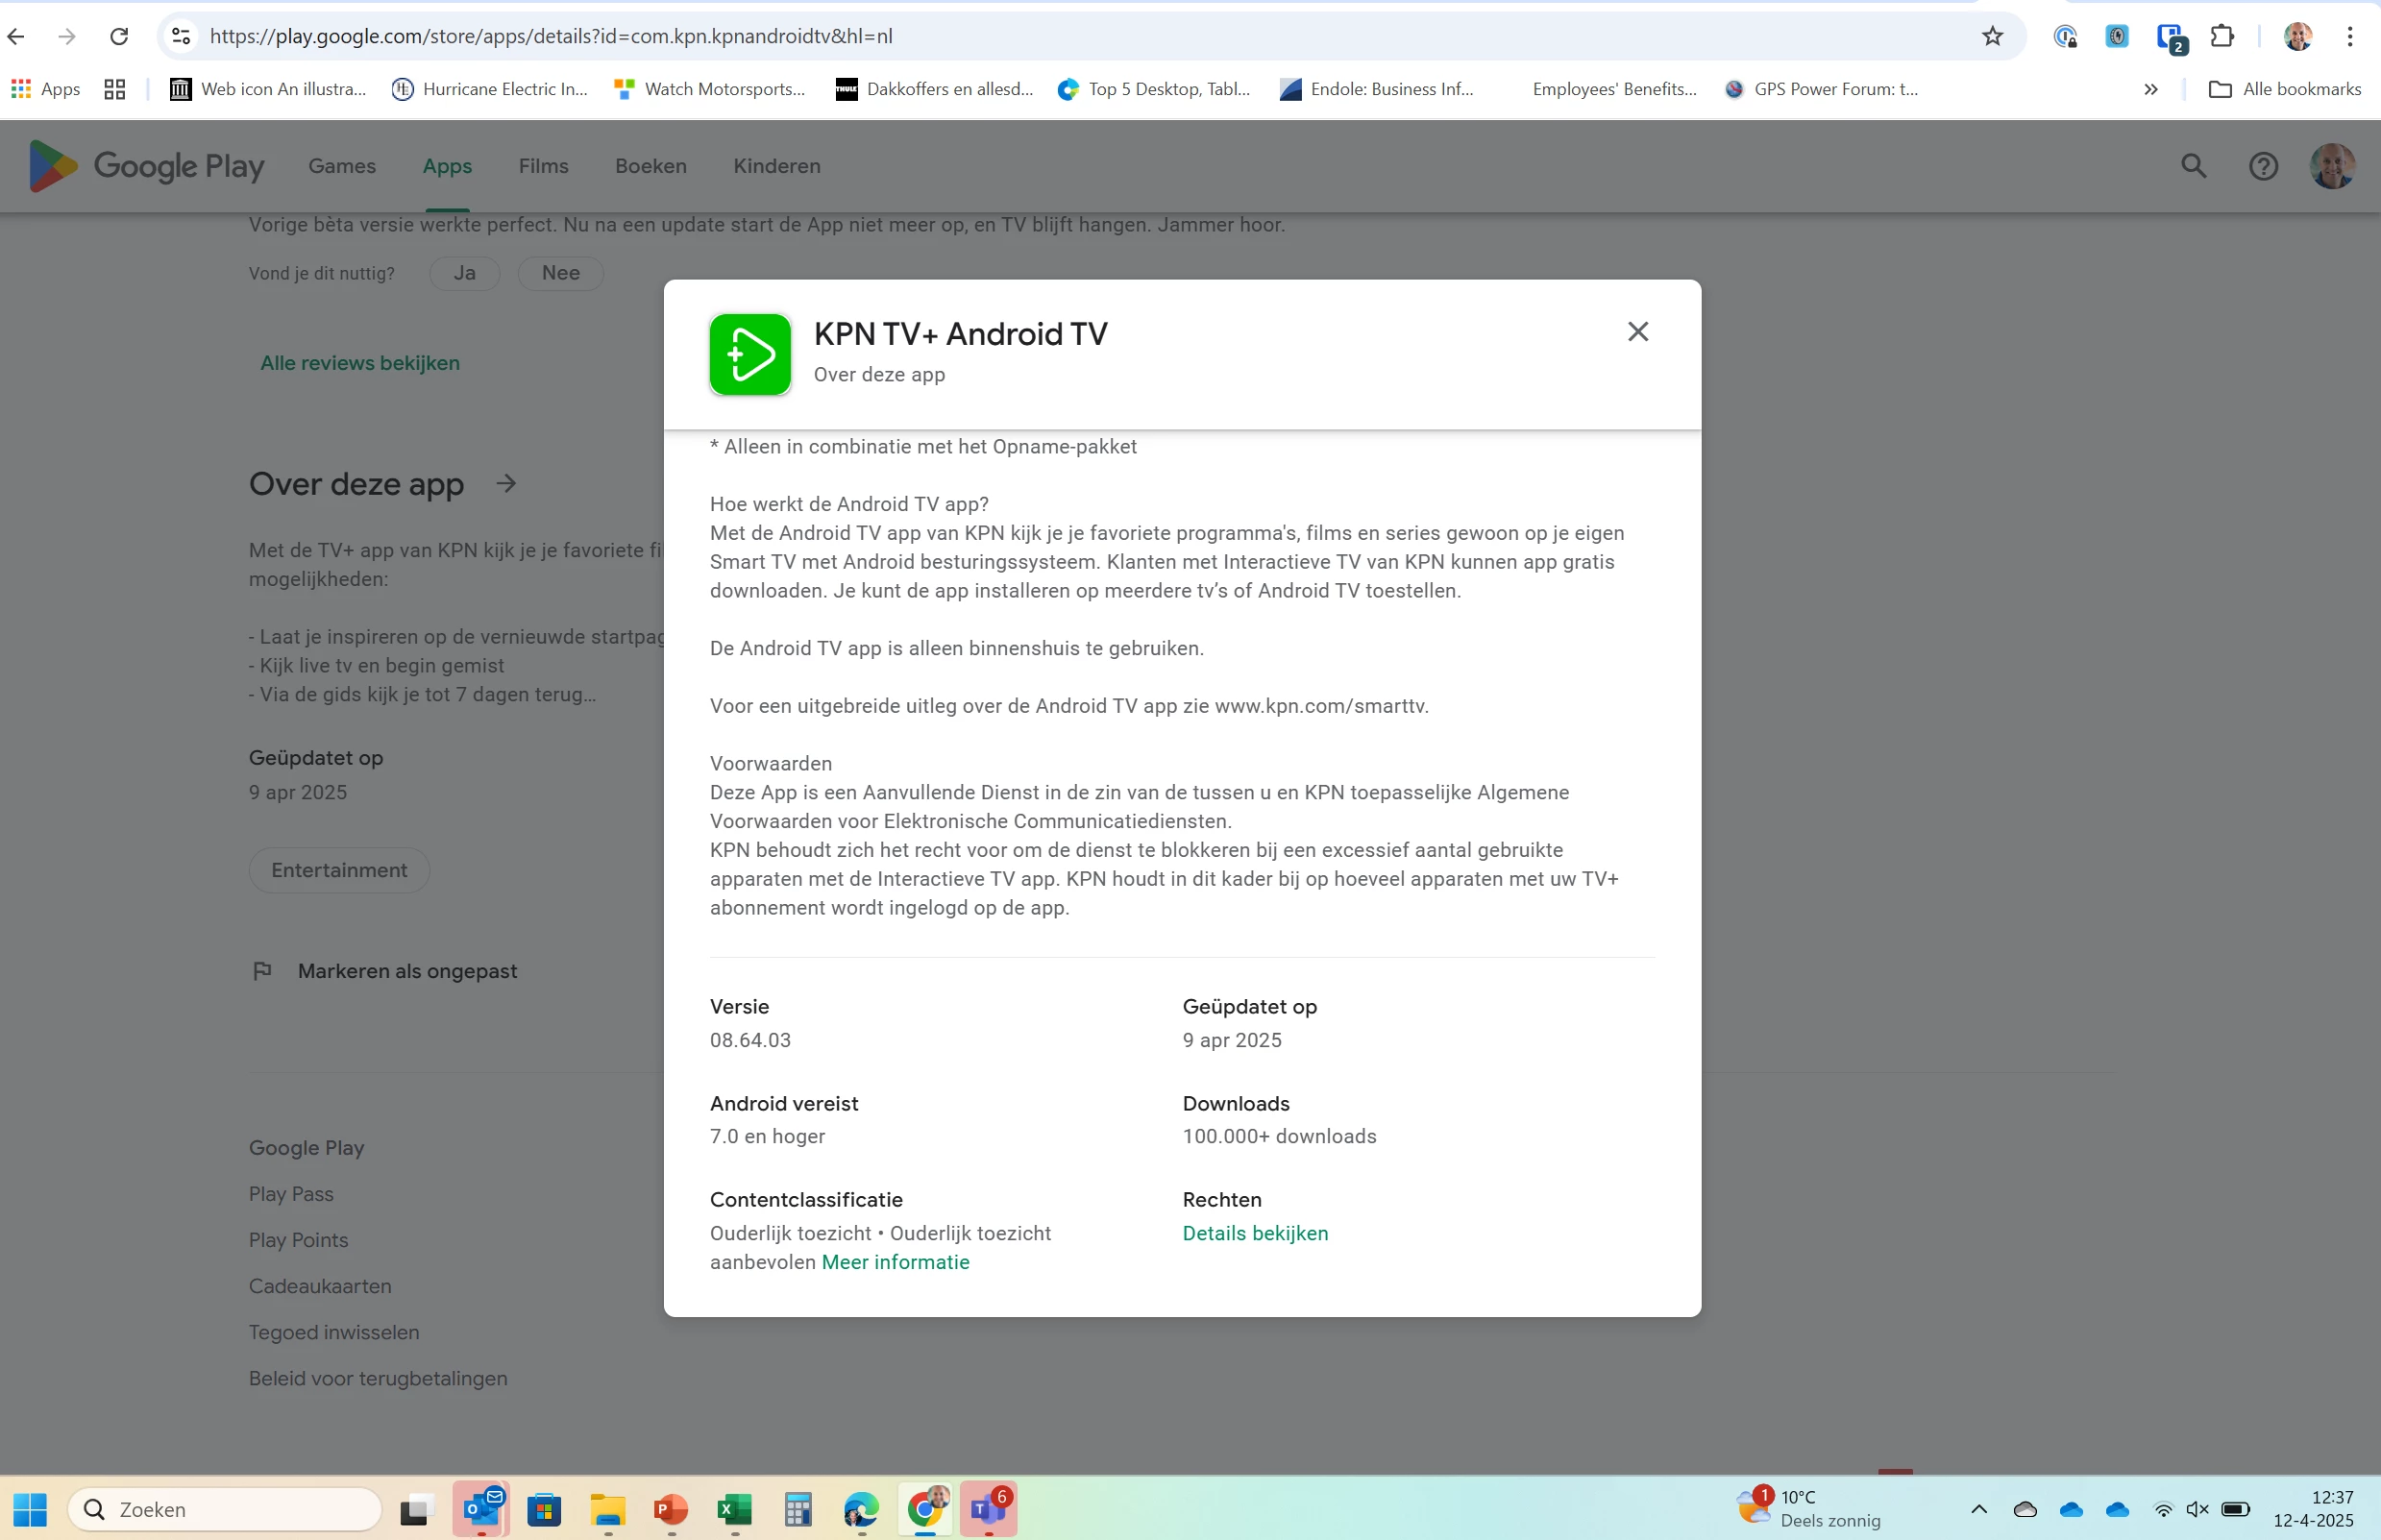Bookmark this page with star icon
Viewport: 2381px width, 1540px height.
pos(1992,37)
